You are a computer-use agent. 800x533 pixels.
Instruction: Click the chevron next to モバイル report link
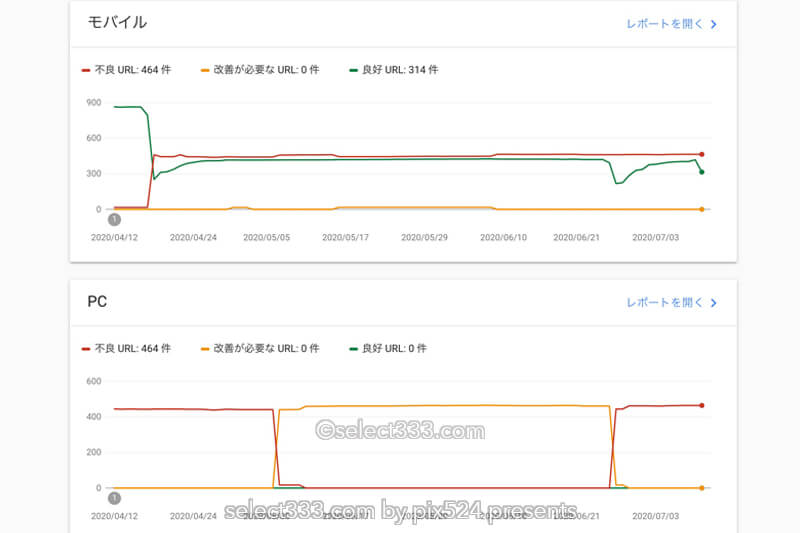[713, 24]
